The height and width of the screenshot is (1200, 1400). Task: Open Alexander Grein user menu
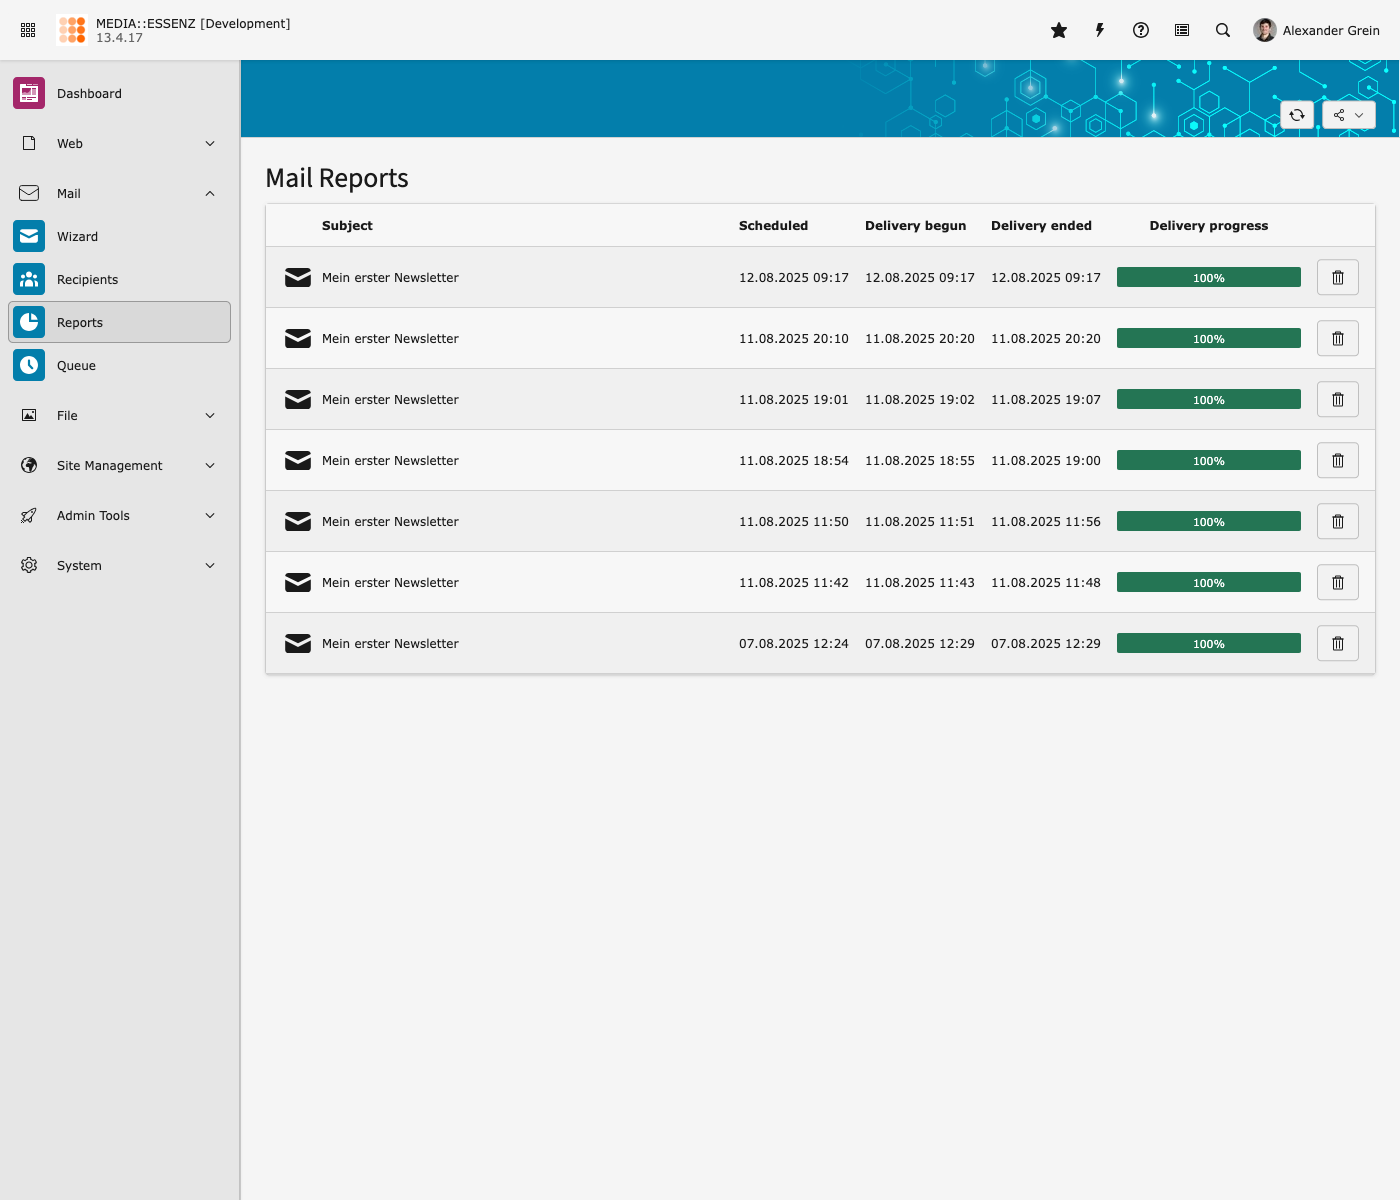click(x=1316, y=31)
